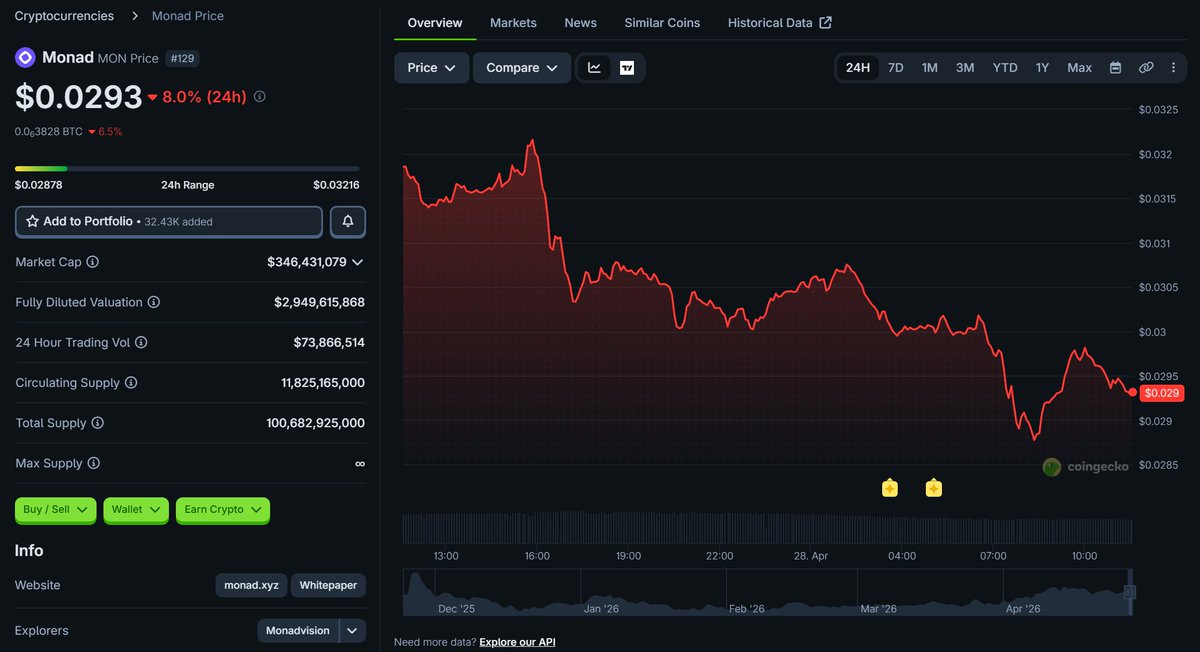
Task: Select the 1M time range
Action: pos(930,68)
